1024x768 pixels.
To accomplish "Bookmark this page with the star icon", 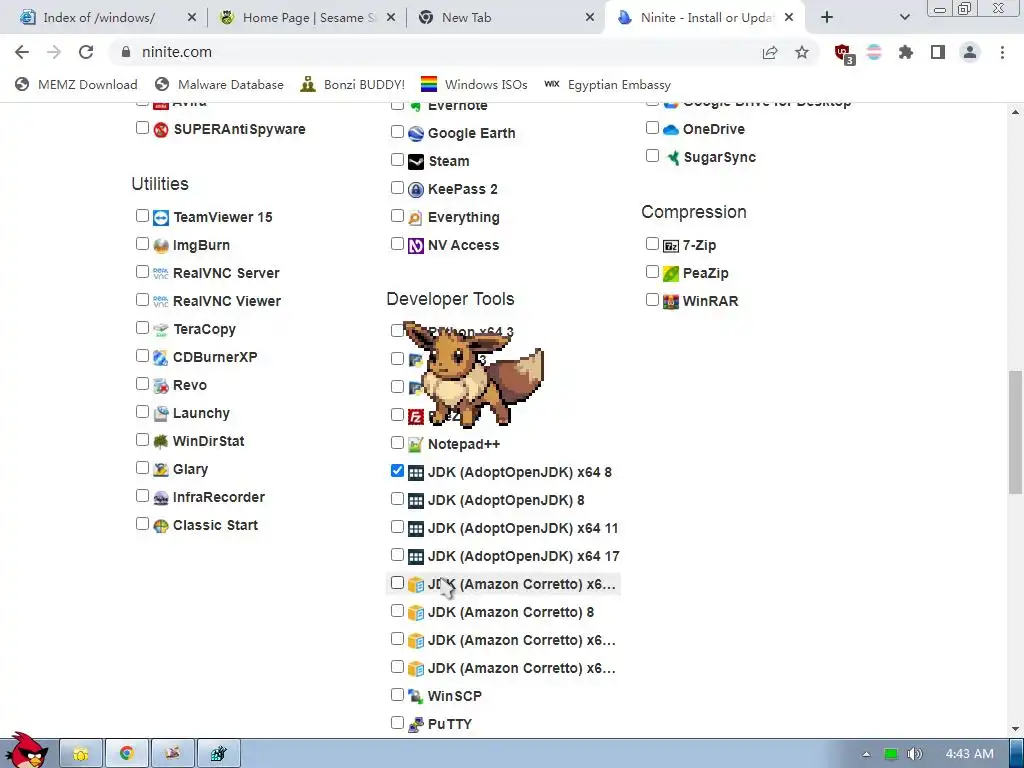I will 802,52.
